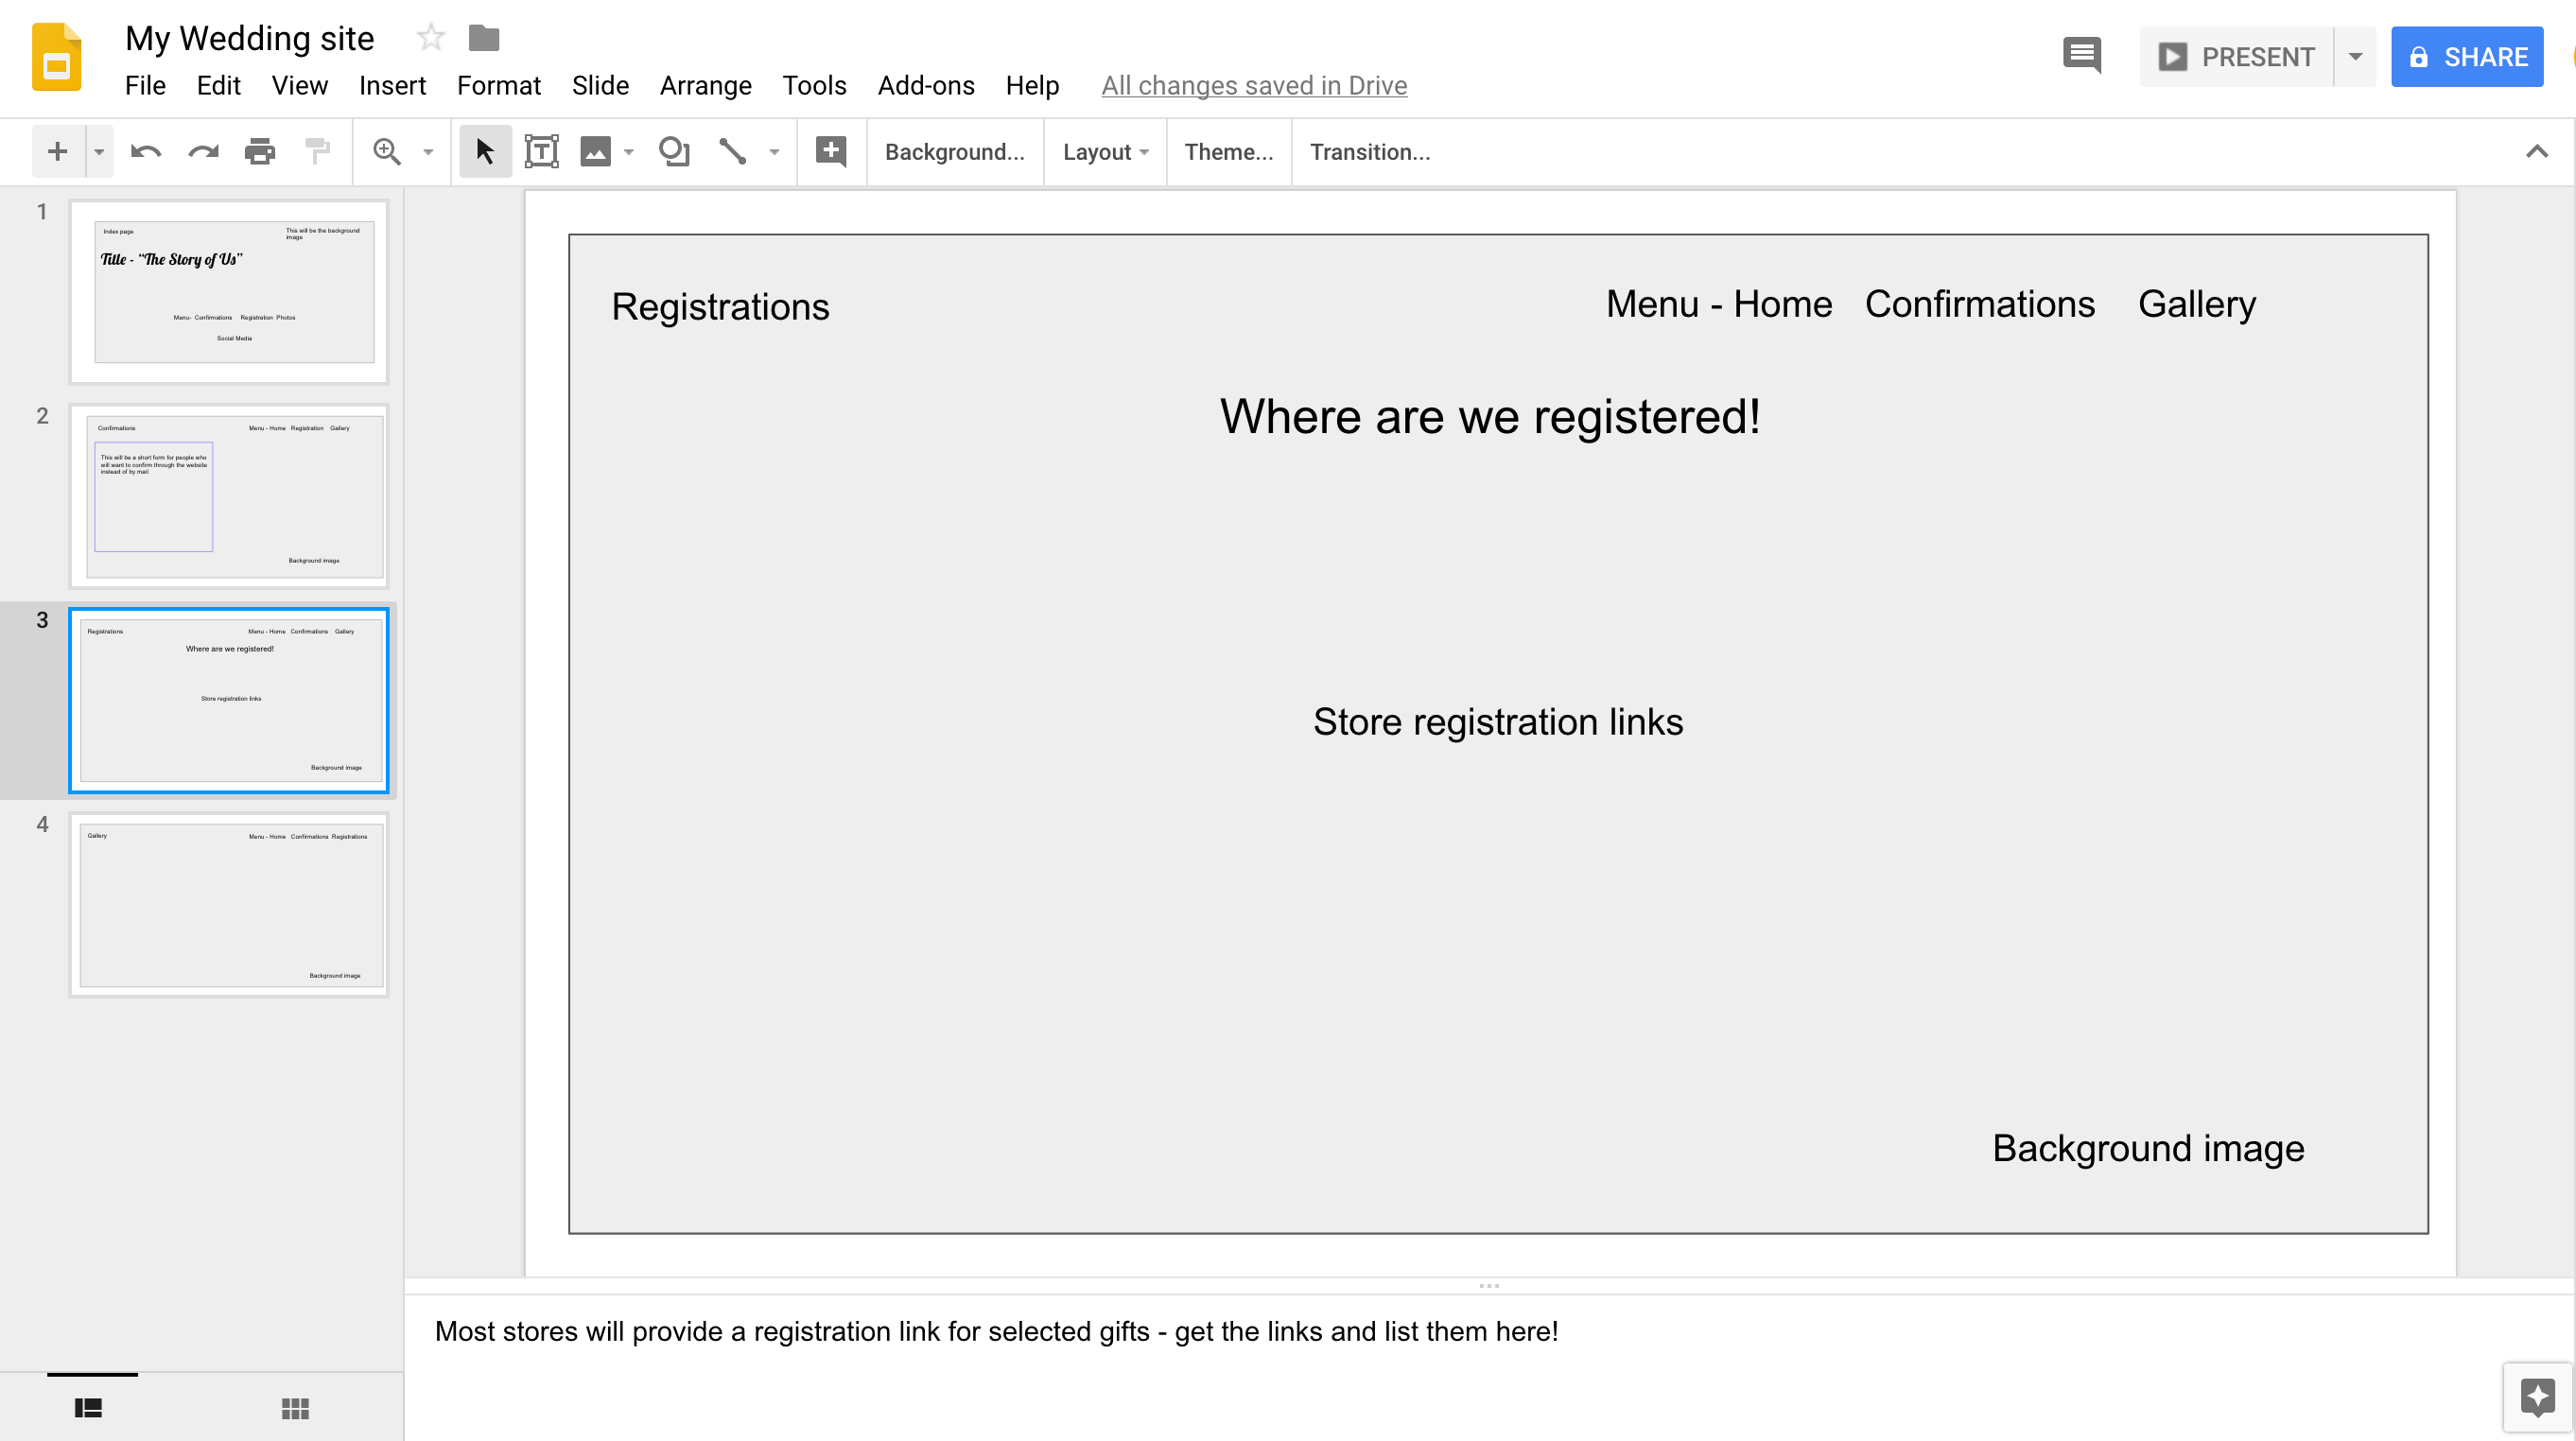Click the Shape tool icon
2576x1441 pixels.
tap(674, 152)
